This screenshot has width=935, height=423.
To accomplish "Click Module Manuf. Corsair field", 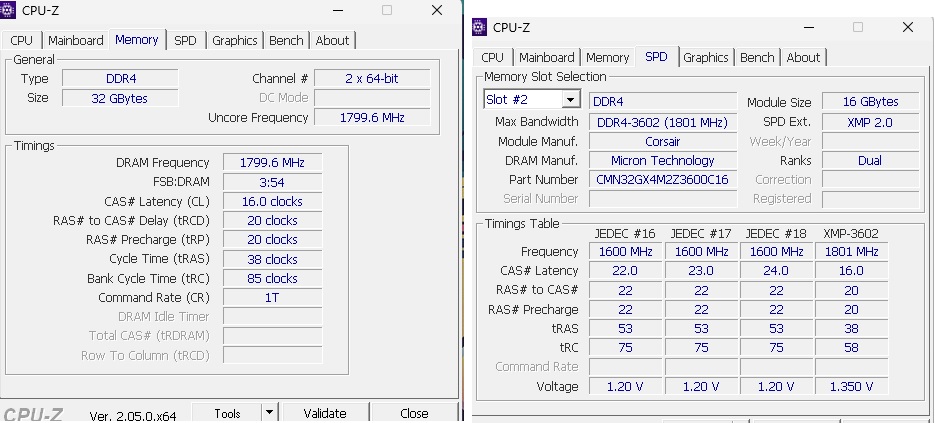I will coord(662,141).
